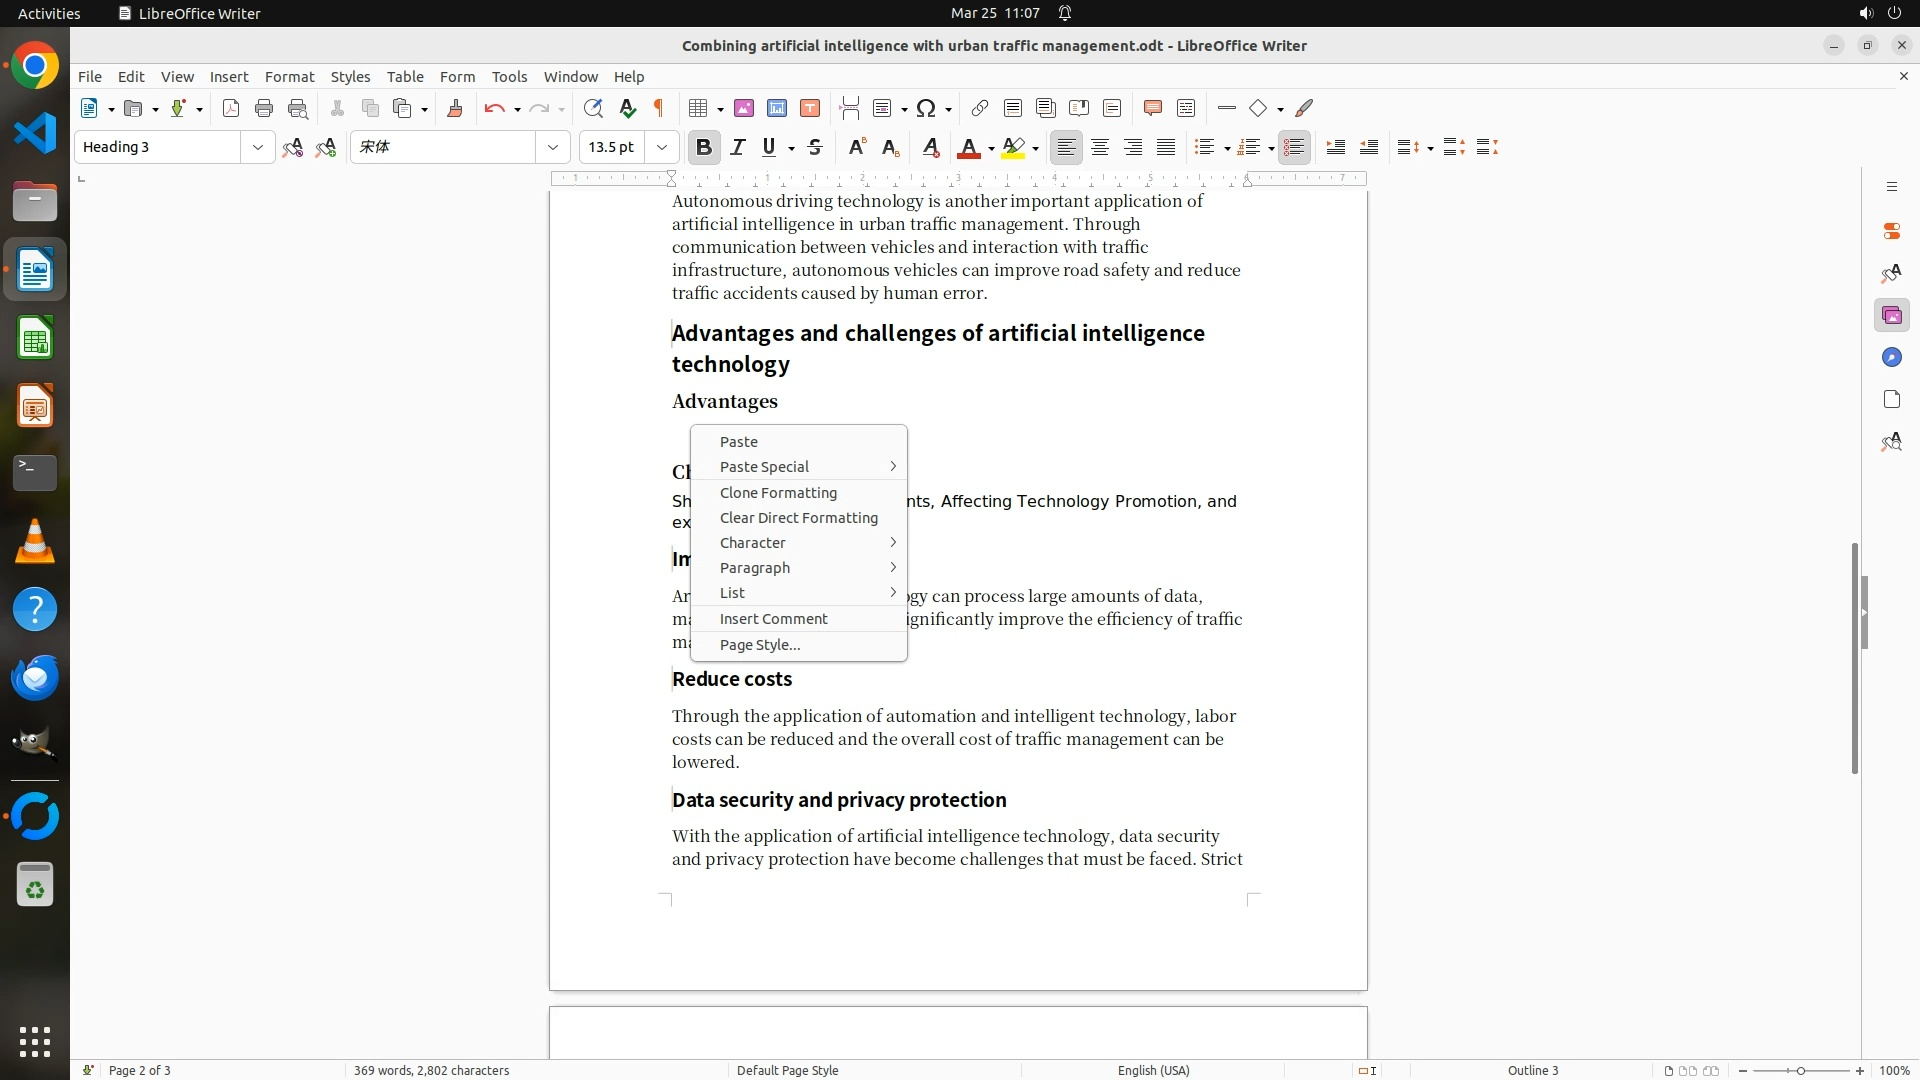
Task: Open the sidebar Navigator panel
Action: tap(1891, 358)
